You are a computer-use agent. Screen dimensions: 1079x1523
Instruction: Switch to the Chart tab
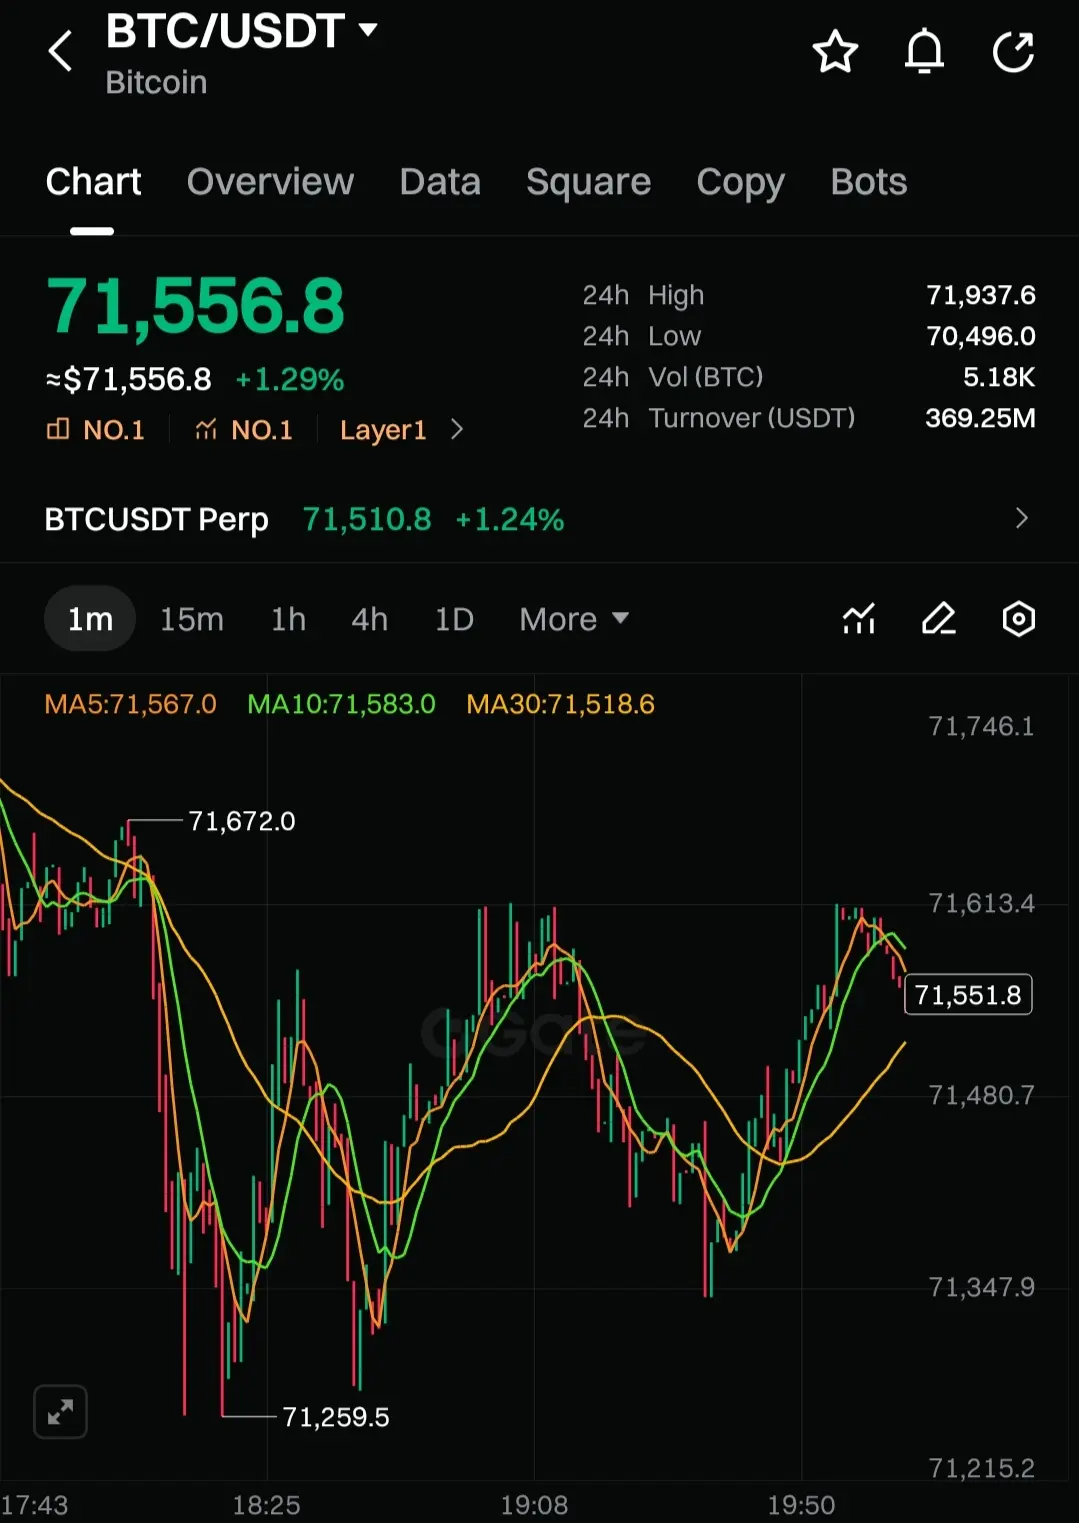[x=93, y=182]
